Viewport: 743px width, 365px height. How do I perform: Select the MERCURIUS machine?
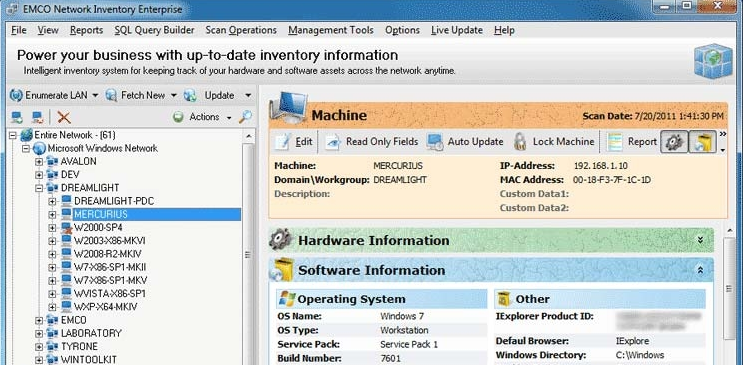[x=101, y=214]
